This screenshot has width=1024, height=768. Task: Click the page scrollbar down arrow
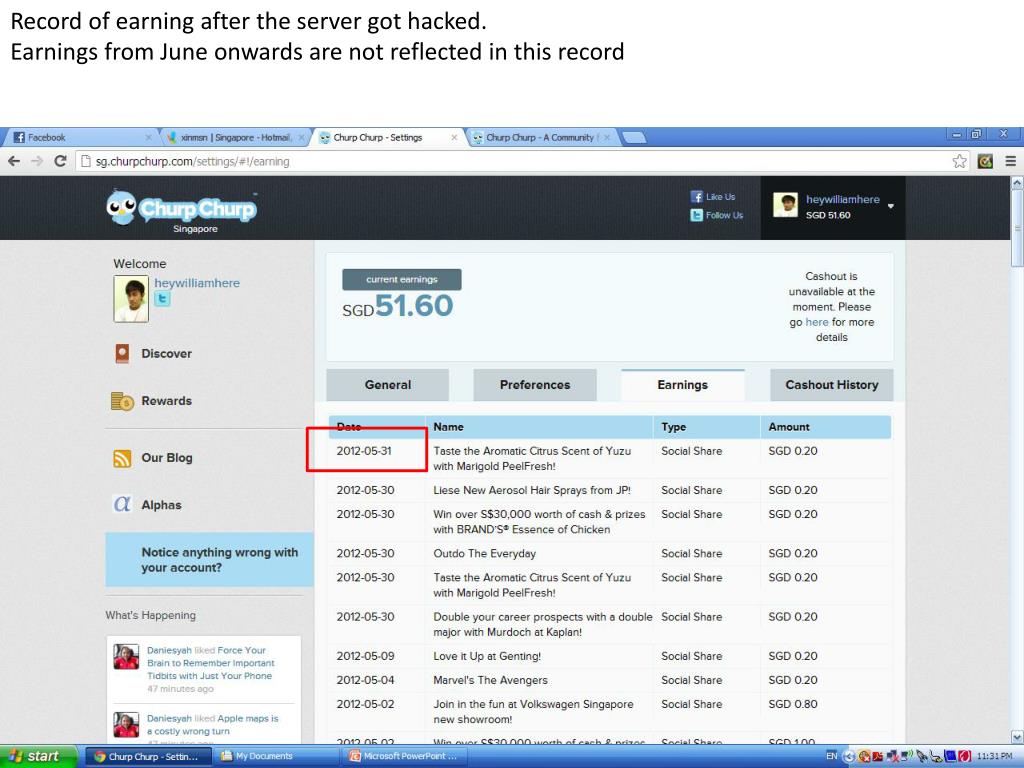pos(1017,737)
